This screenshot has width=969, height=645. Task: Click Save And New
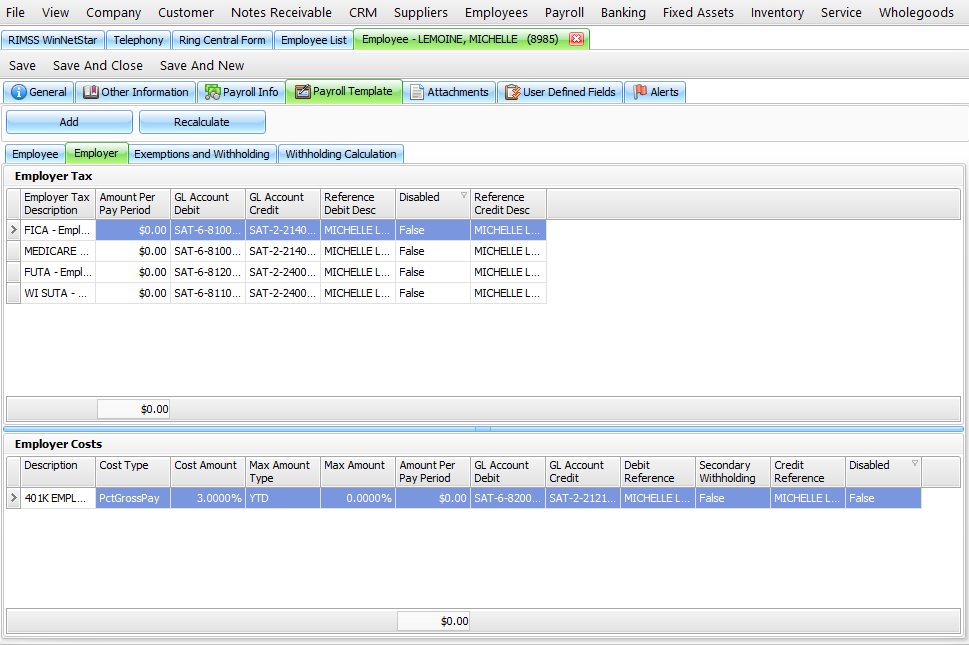[x=202, y=65]
